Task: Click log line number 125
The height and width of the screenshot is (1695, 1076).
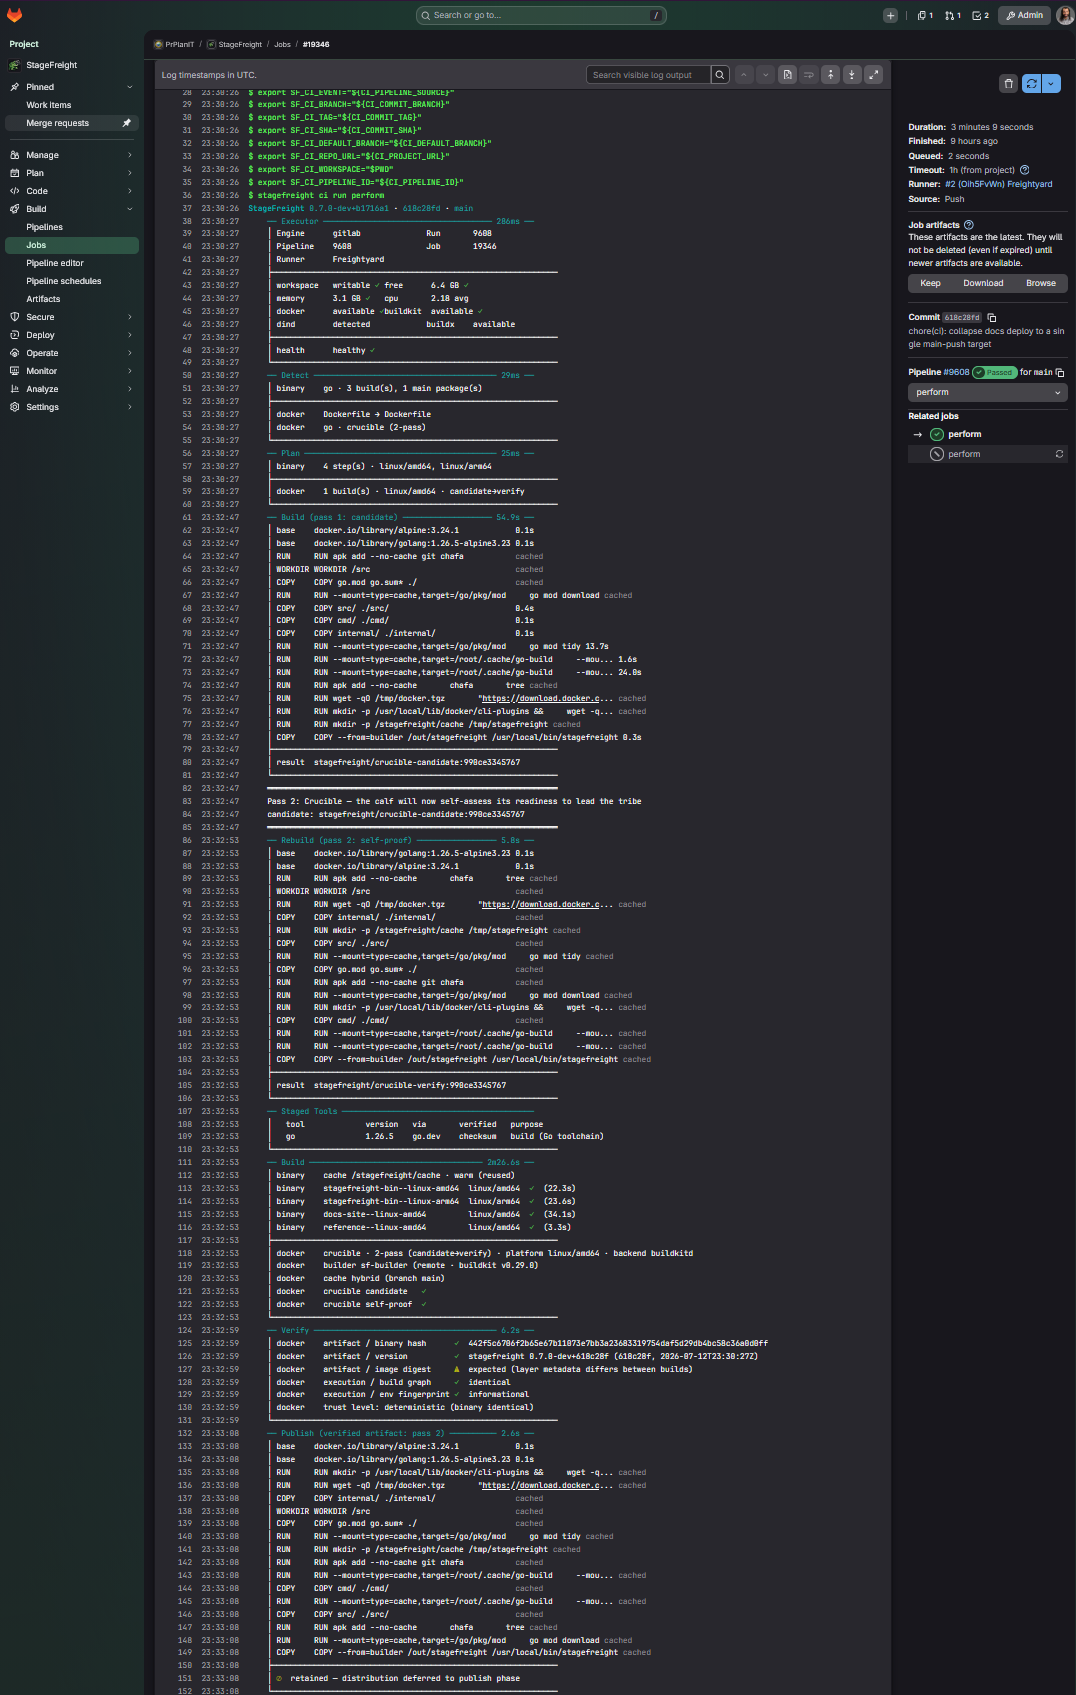Action: (185, 1343)
